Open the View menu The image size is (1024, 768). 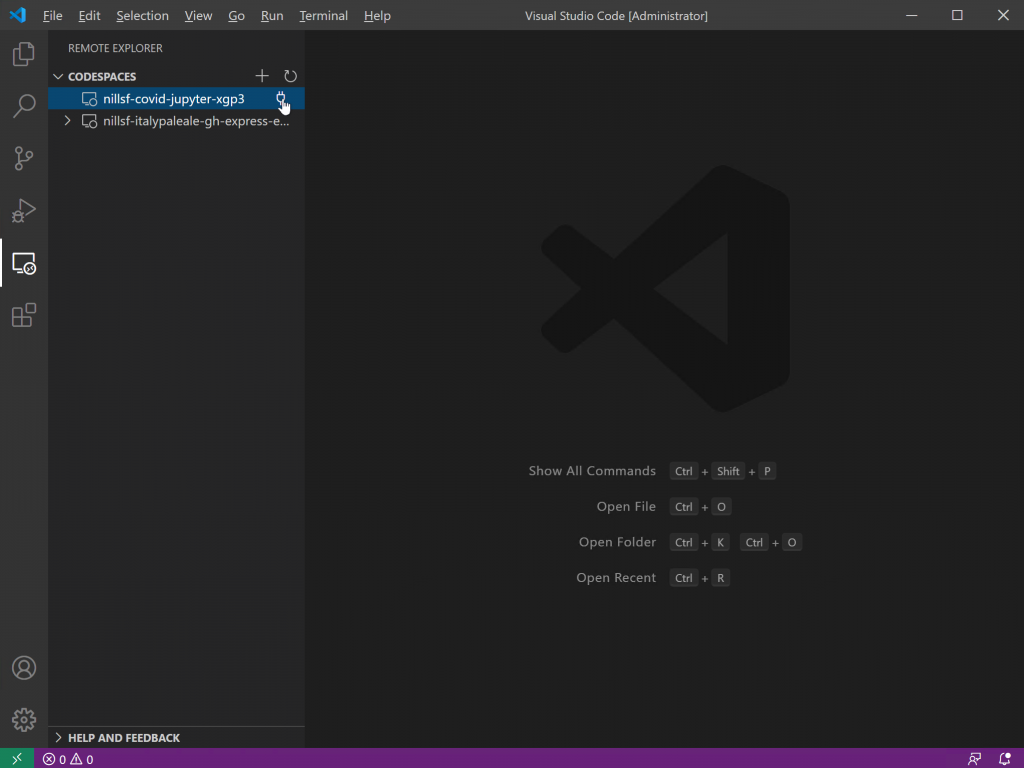point(198,16)
